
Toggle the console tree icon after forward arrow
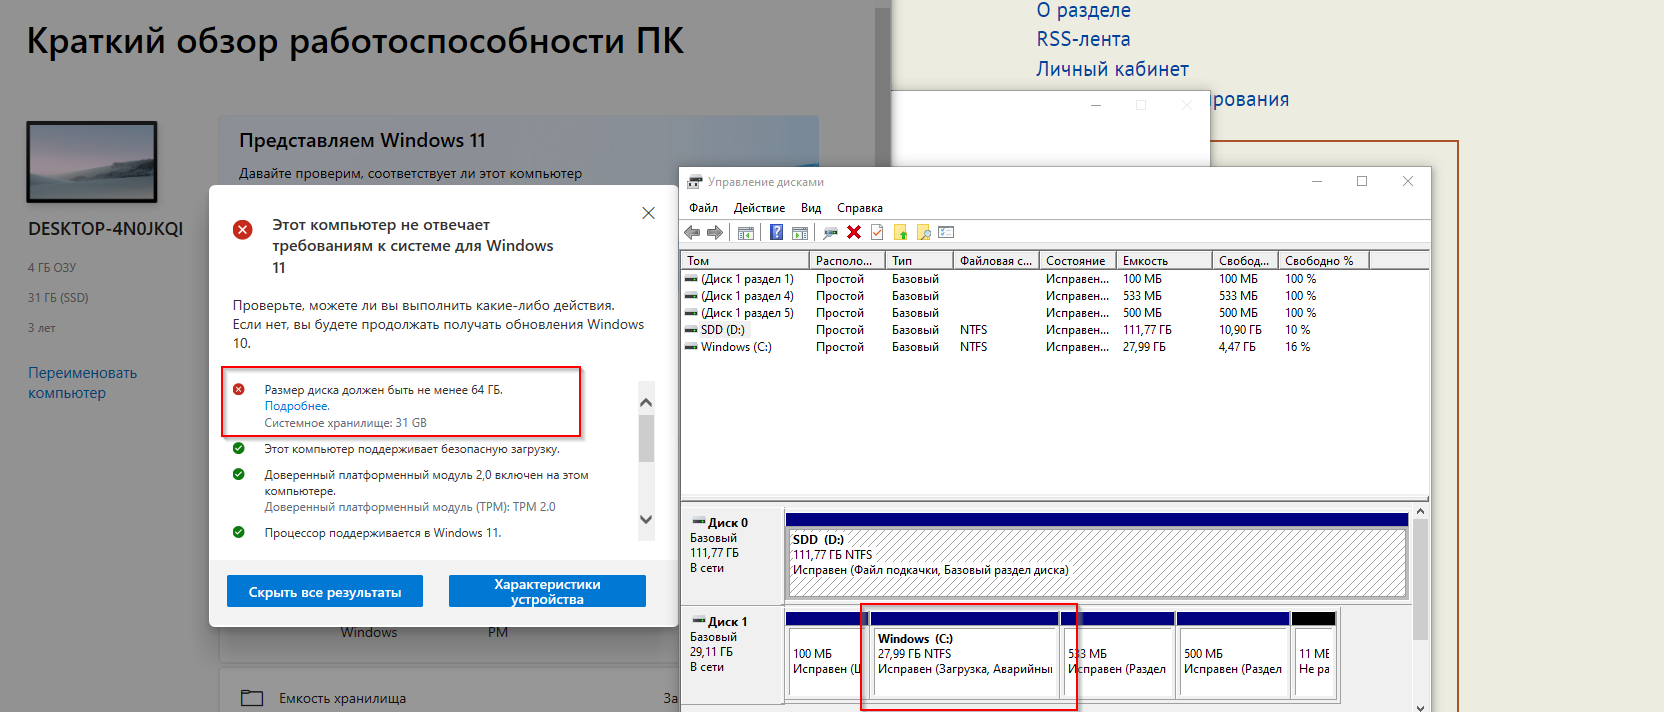pyautogui.click(x=746, y=233)
